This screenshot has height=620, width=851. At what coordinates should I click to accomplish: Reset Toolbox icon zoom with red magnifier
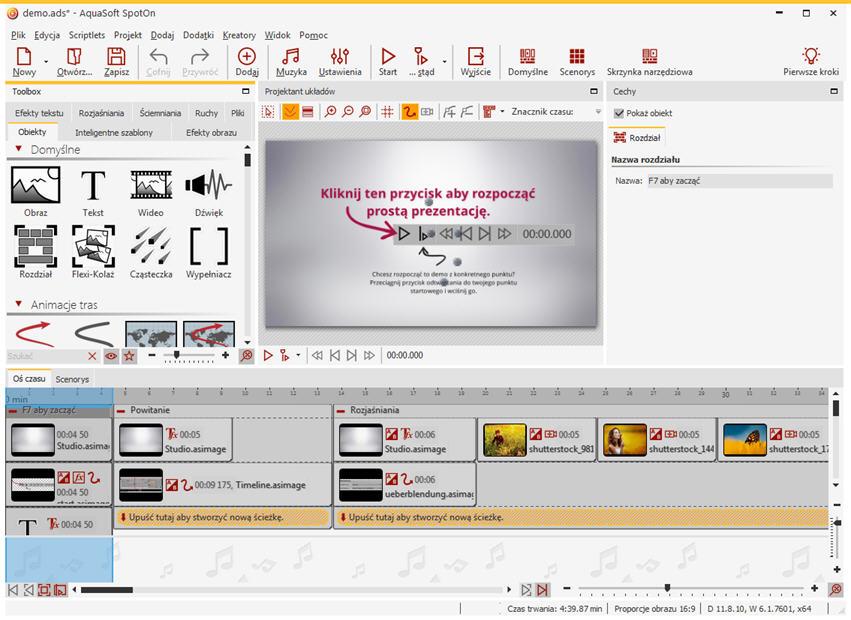(x=246, y=356)
